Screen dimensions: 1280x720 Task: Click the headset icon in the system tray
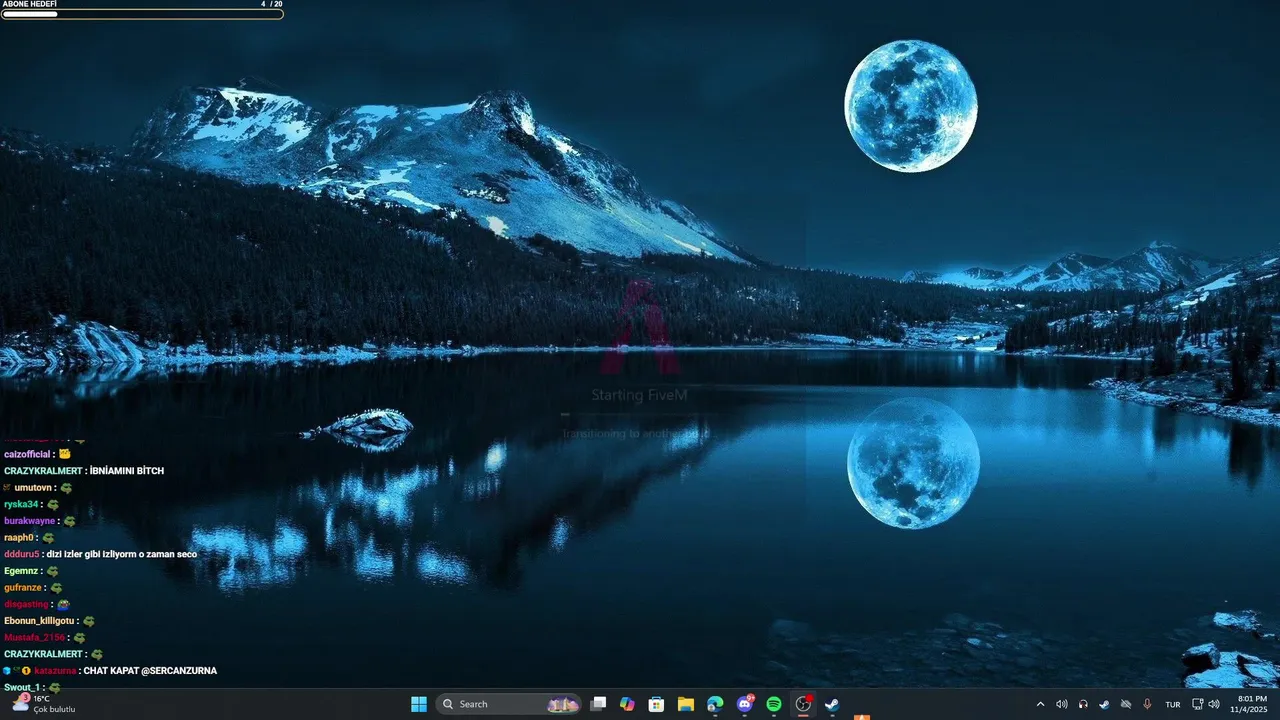coord(1083,704)
